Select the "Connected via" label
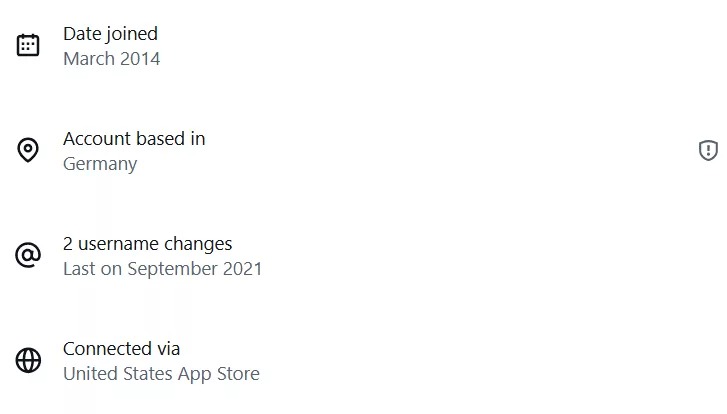The height and width of the screenshot is (414, 727). 121,349
